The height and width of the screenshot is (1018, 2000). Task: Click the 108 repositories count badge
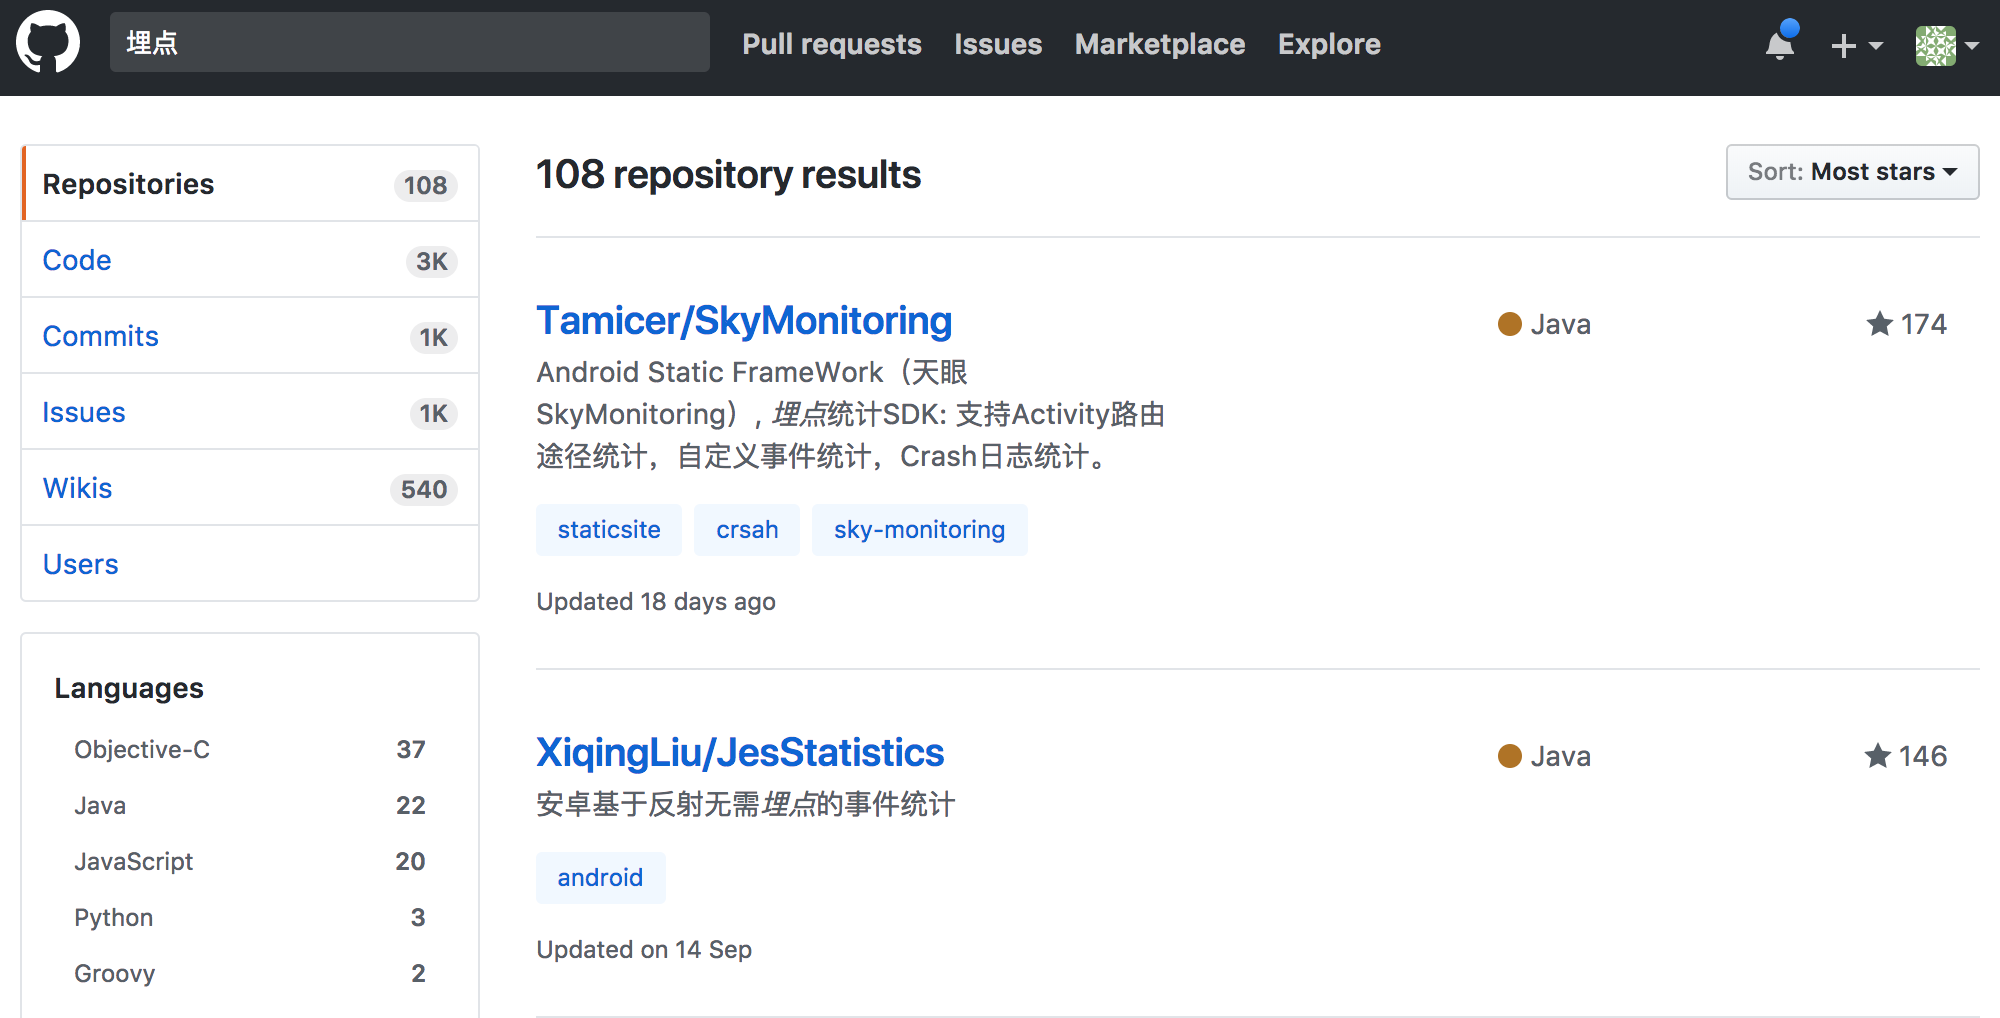(x=426, y=185)
